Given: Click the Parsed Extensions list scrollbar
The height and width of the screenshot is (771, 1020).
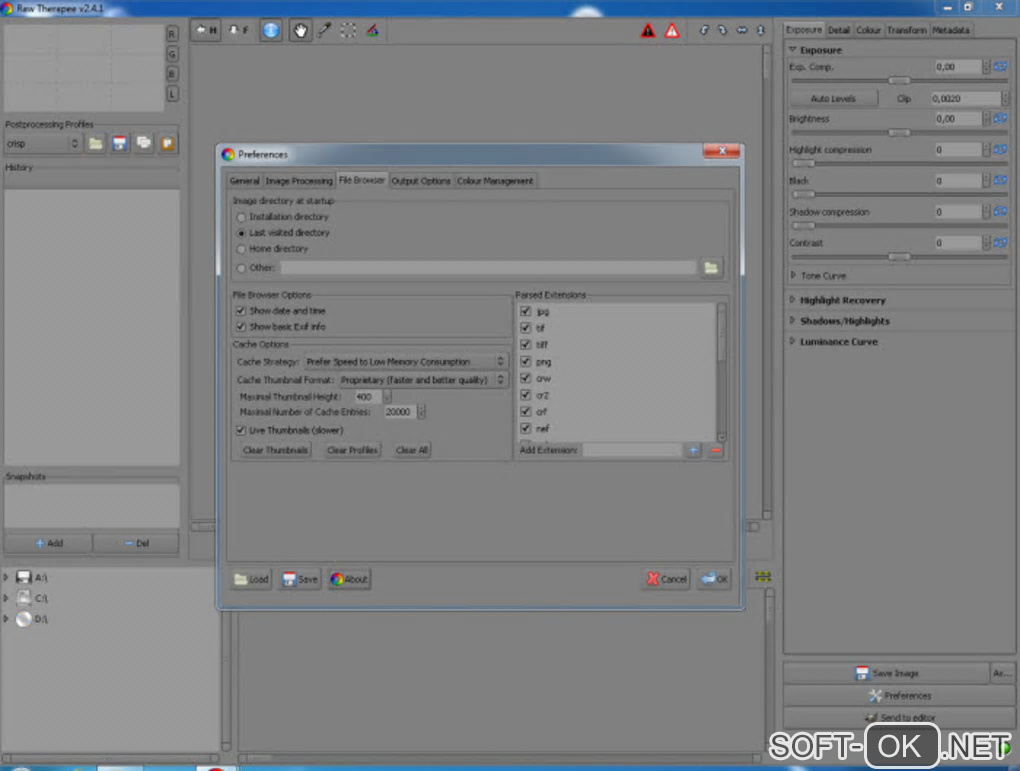Looking at the screenshot, I should pyautogui.click(x=721, y=372).
